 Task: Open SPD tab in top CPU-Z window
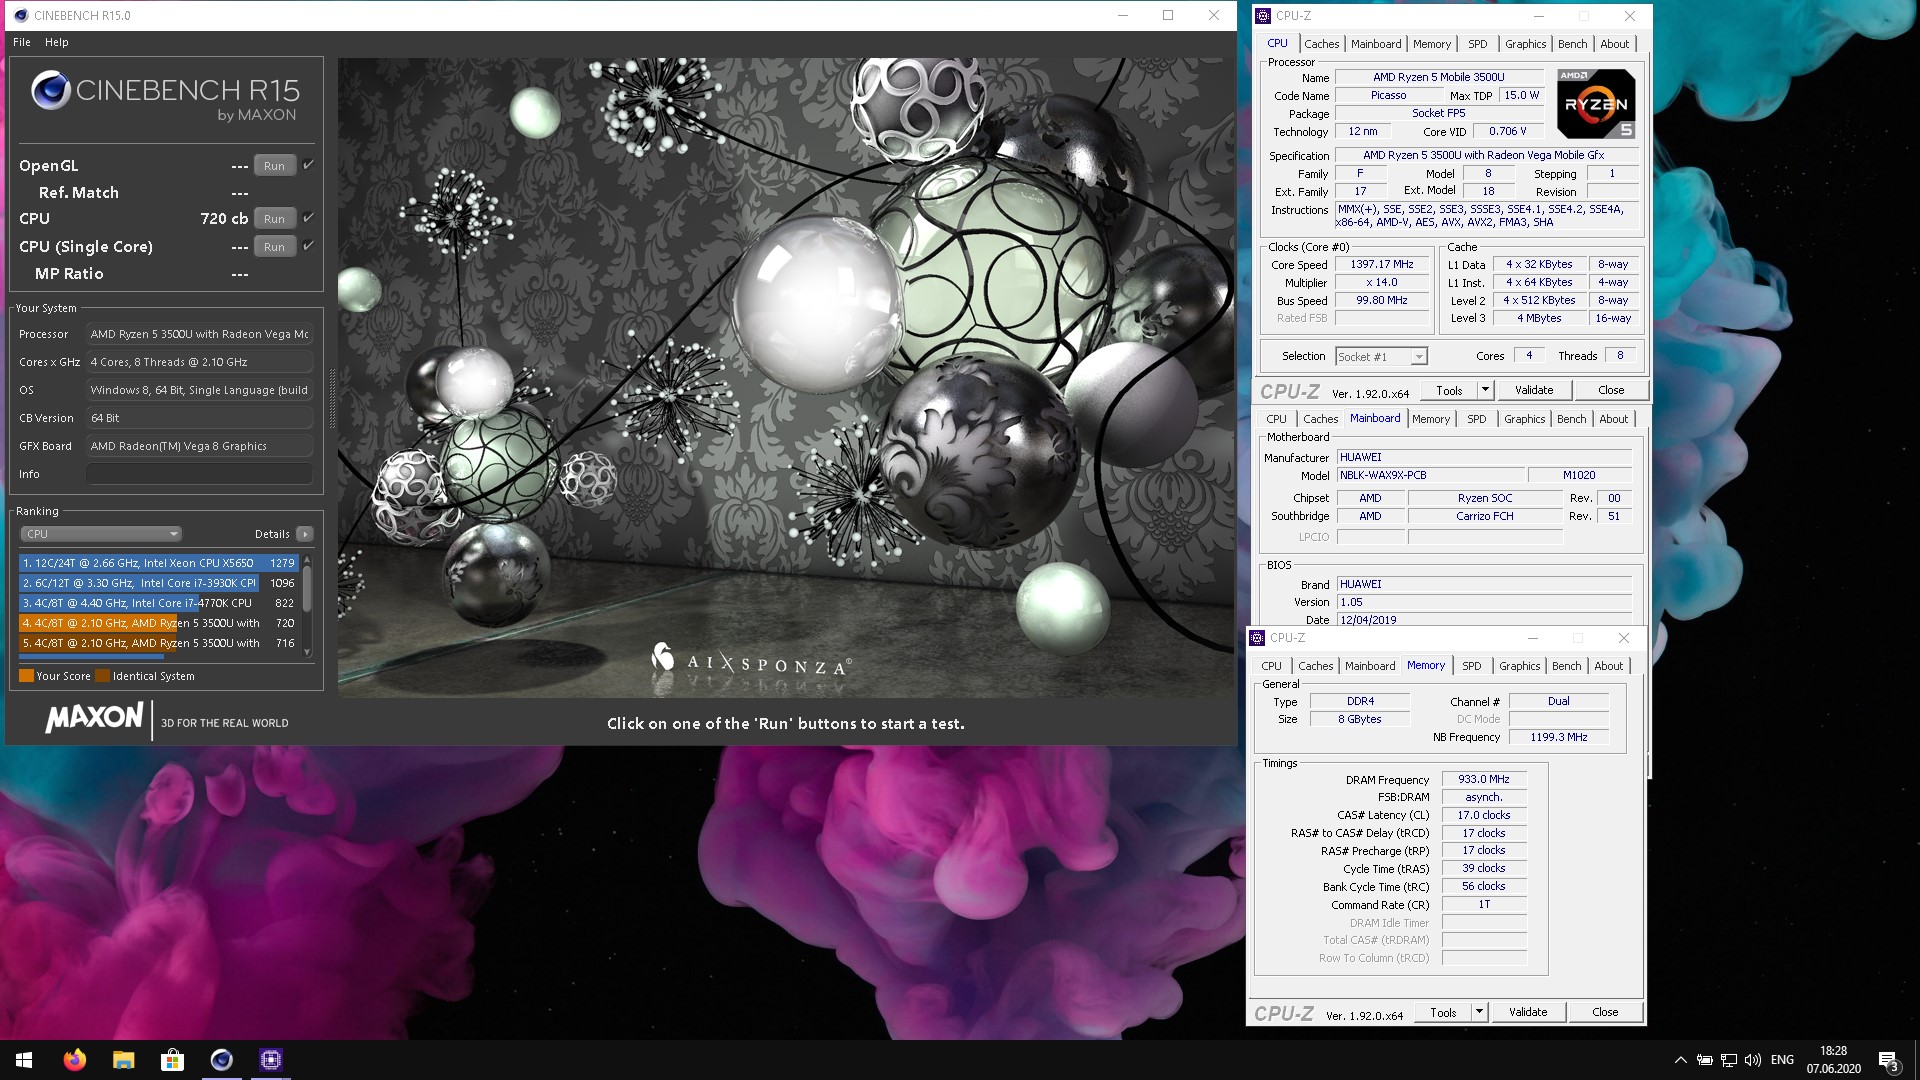(x=1477, y=44)
